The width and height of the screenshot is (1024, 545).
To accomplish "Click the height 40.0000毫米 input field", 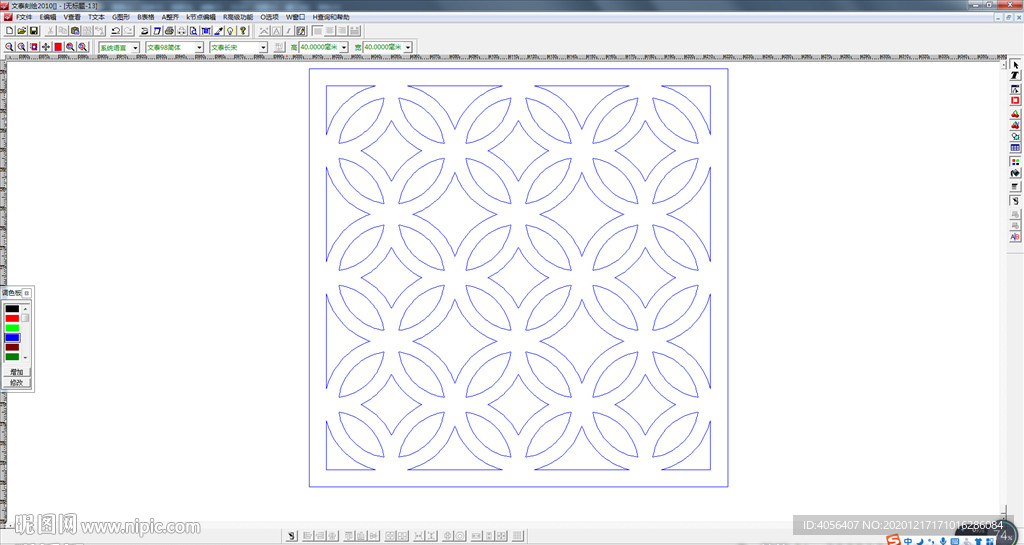I will pos(319,47).
